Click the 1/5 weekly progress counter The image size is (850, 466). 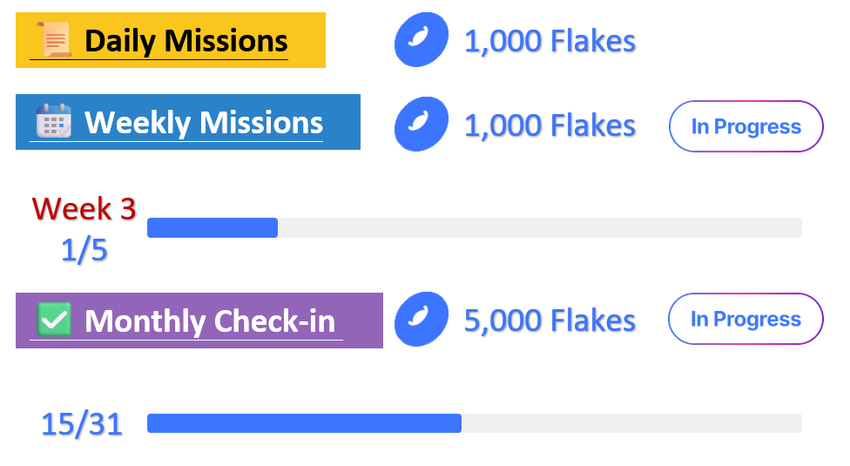coord(84,249)
